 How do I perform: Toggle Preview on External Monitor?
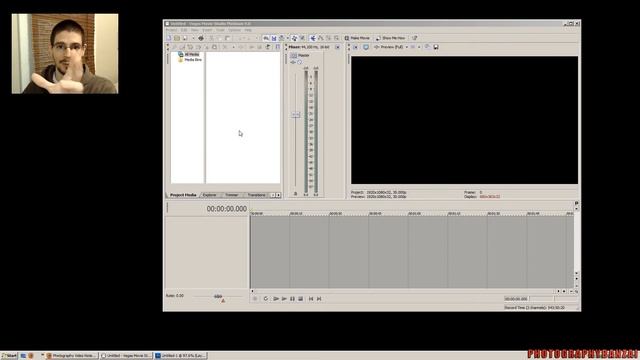pos(366,47)
